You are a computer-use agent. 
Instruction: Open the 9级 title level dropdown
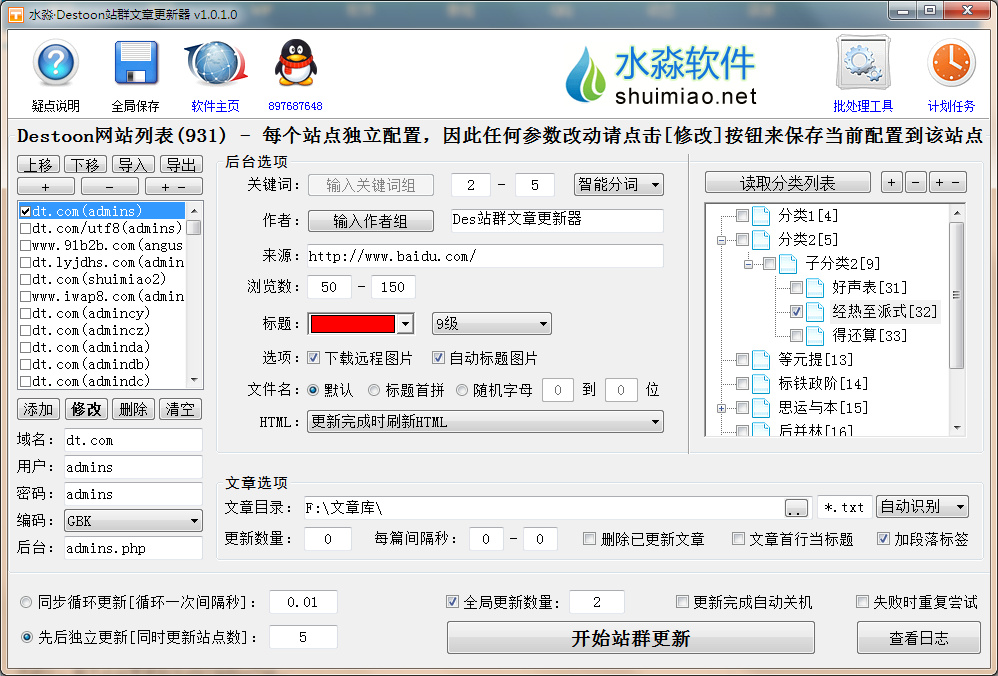pyautogui.click(x=491, y=324)
